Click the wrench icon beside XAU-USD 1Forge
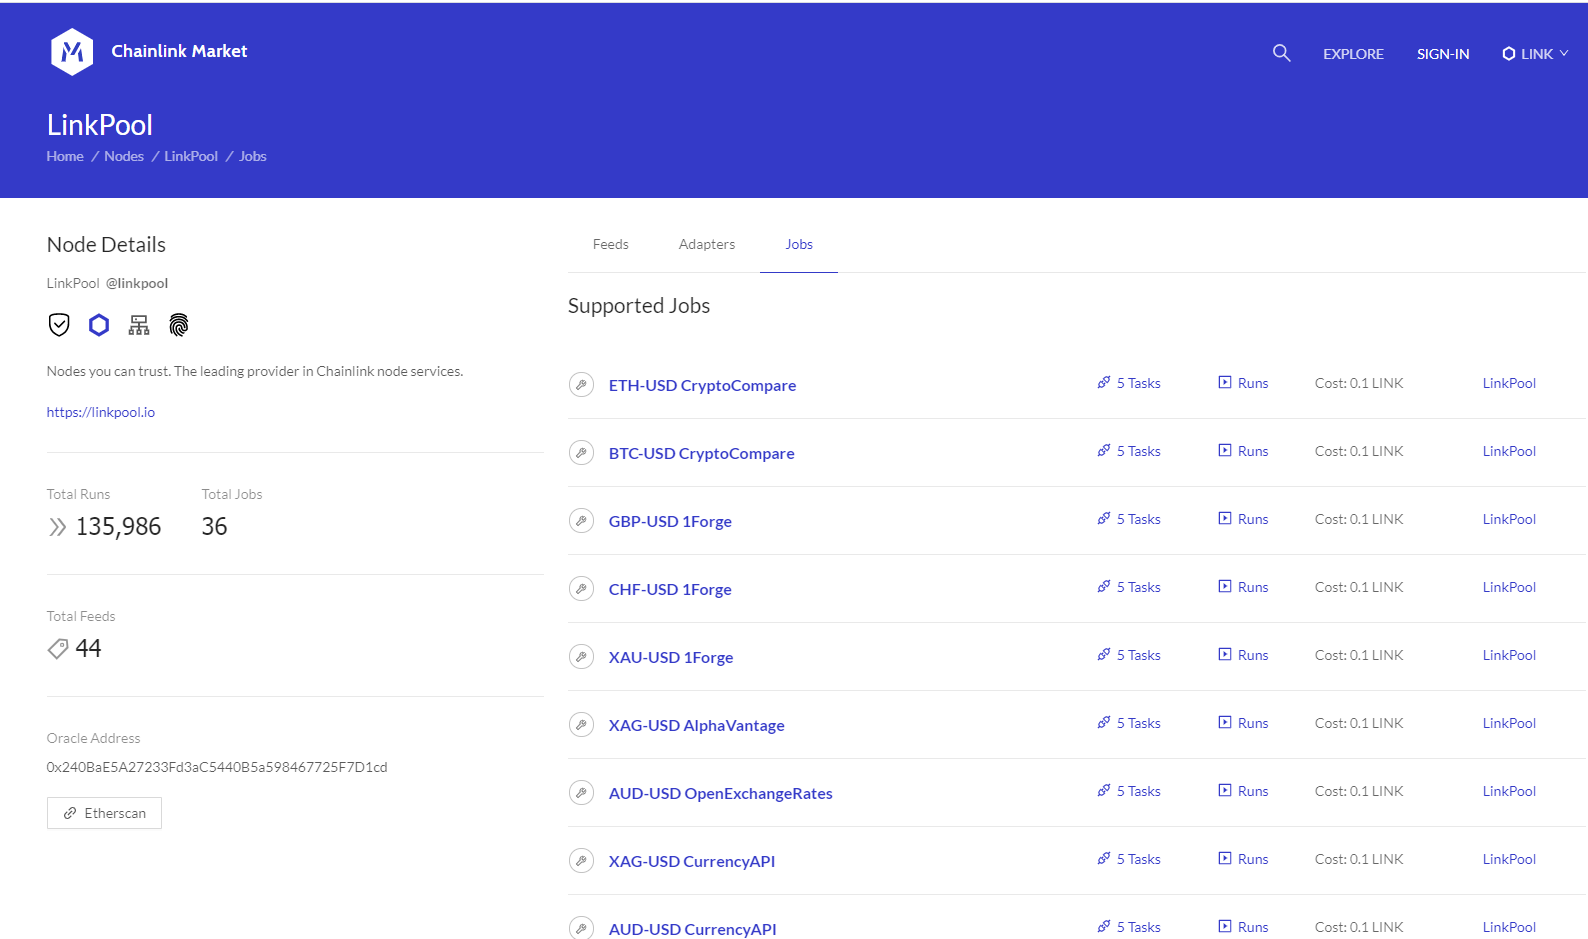The image size is (1588, 939). (x=581, y=656)
